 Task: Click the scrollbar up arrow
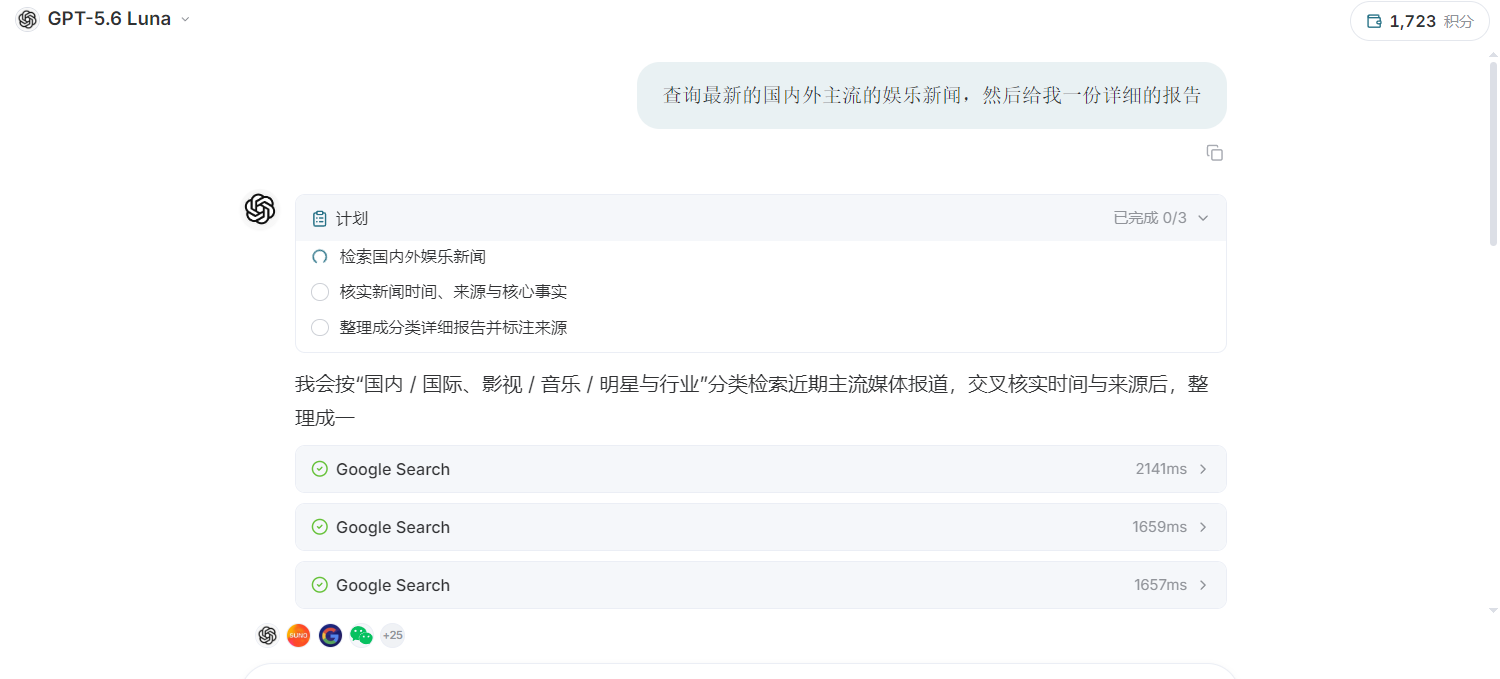[1493, 56]
